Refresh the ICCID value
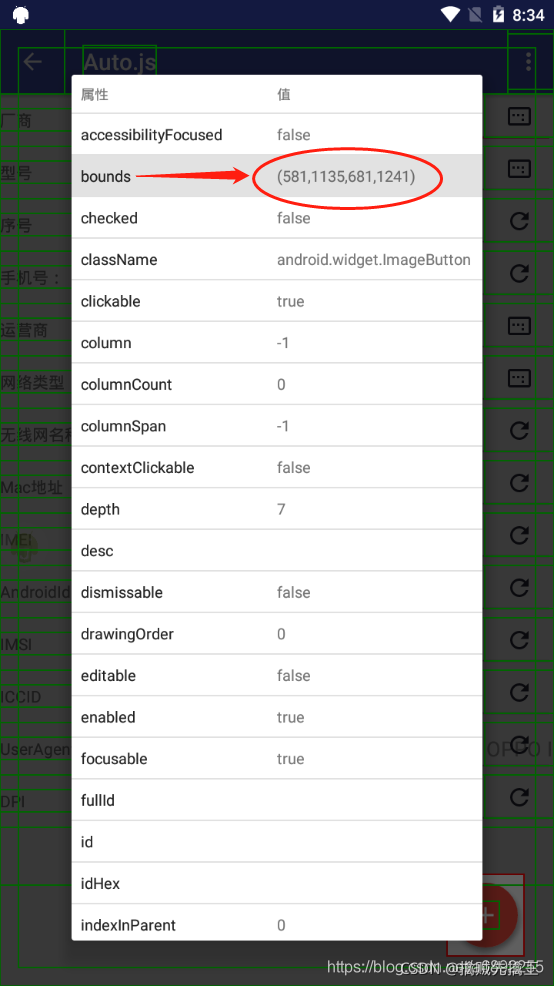554x986 pixels. [519, 692]
